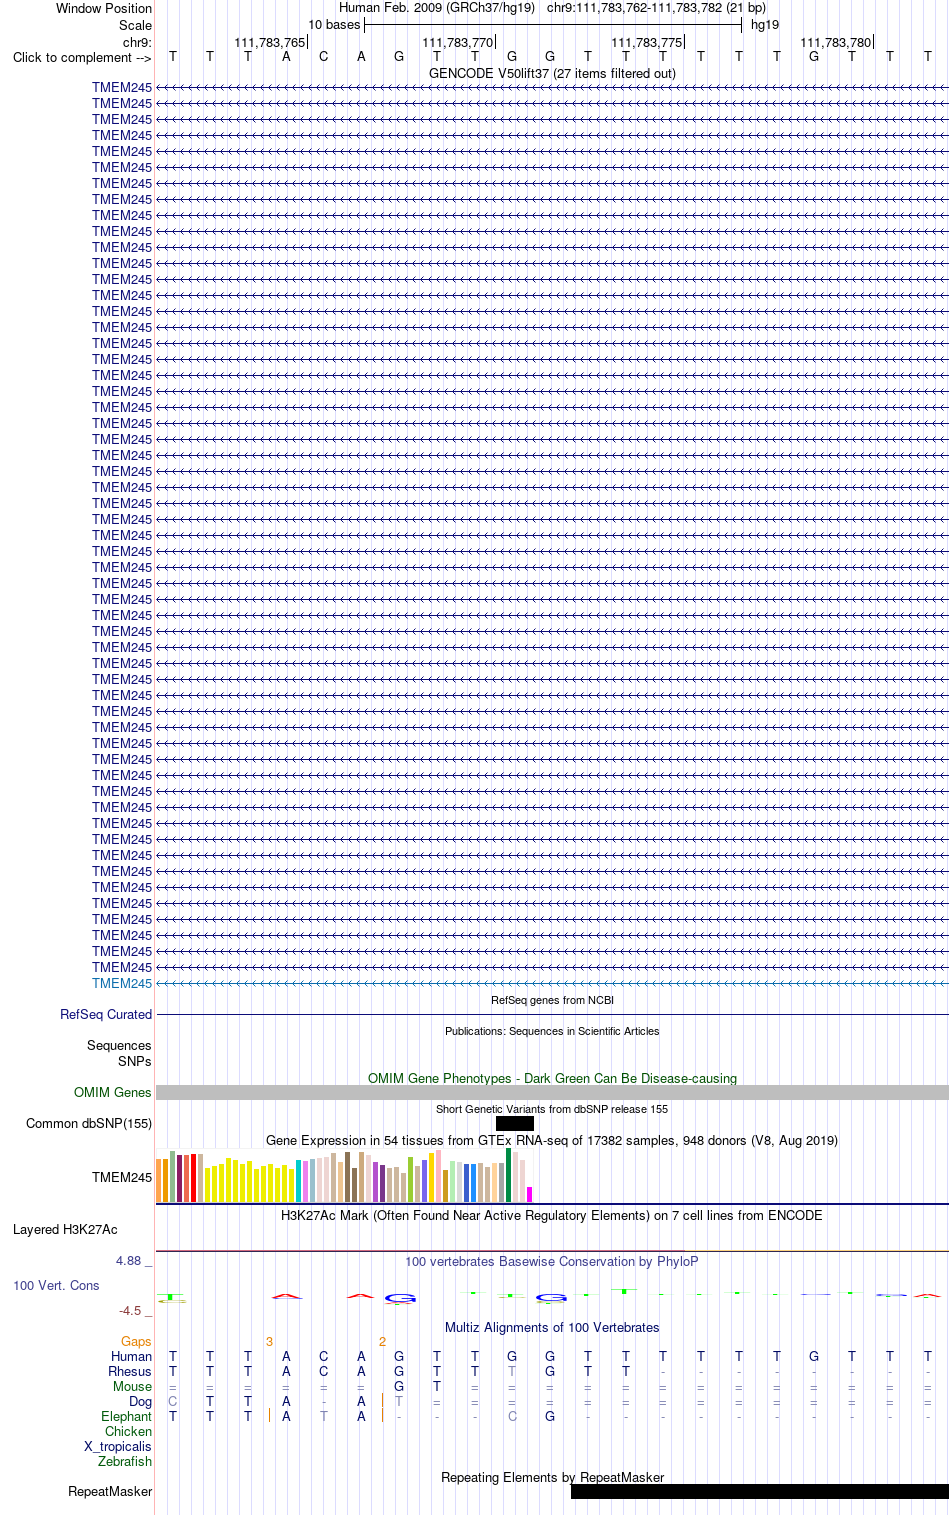Viewport: 950px width, 1515px height.
Task: Select the Chicken alignment row label
Action: point(128,1431)
